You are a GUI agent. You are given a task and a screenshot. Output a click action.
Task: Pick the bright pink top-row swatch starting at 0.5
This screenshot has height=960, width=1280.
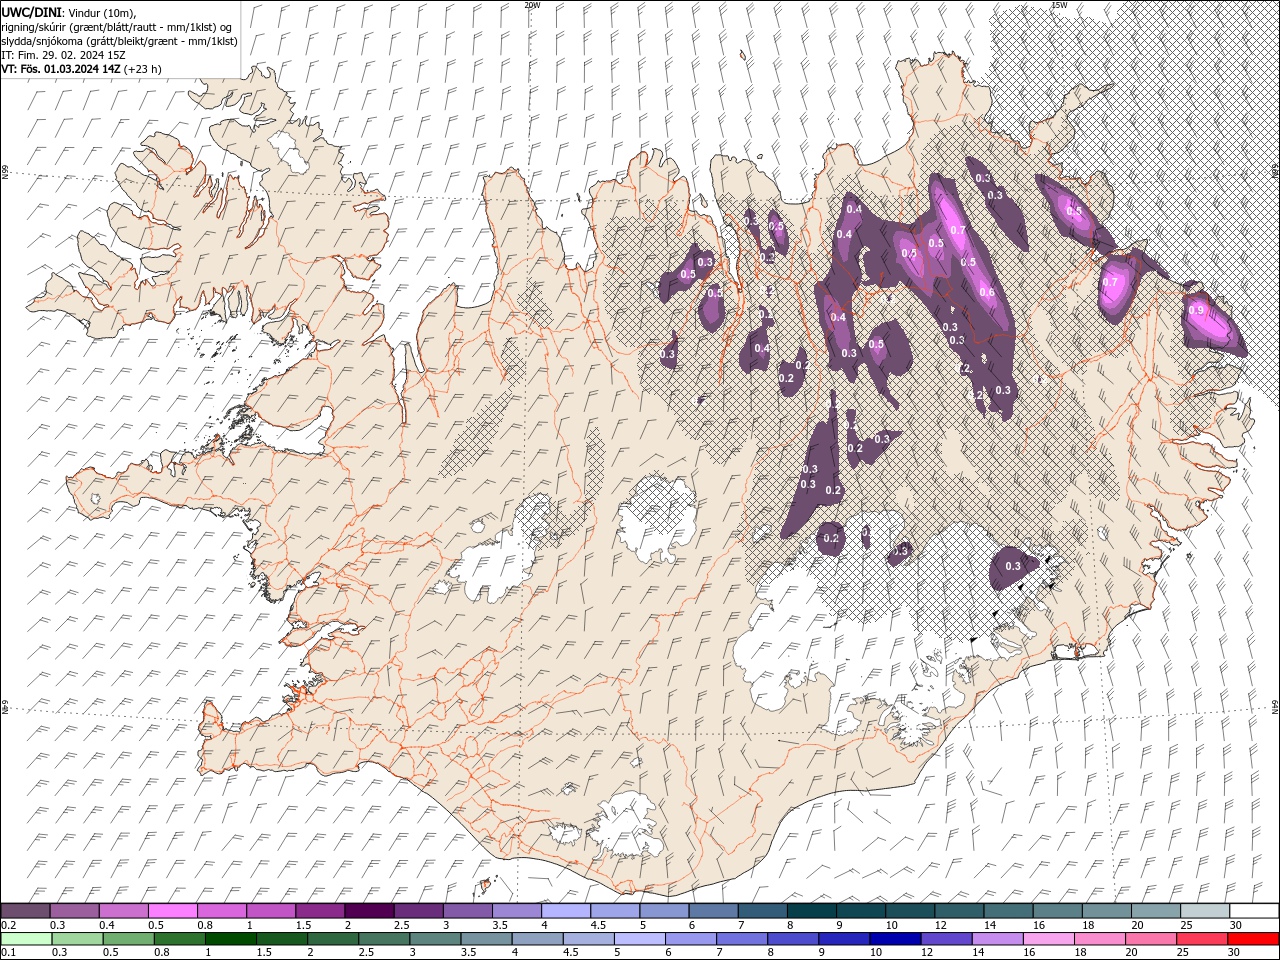[x=172, y=911]
